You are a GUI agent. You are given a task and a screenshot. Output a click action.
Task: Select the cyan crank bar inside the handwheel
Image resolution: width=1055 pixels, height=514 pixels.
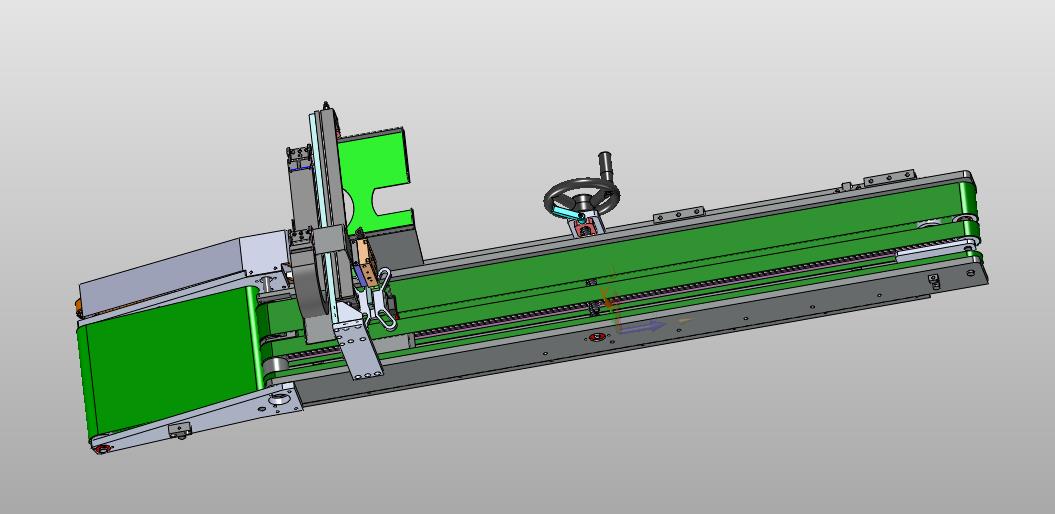569,213
